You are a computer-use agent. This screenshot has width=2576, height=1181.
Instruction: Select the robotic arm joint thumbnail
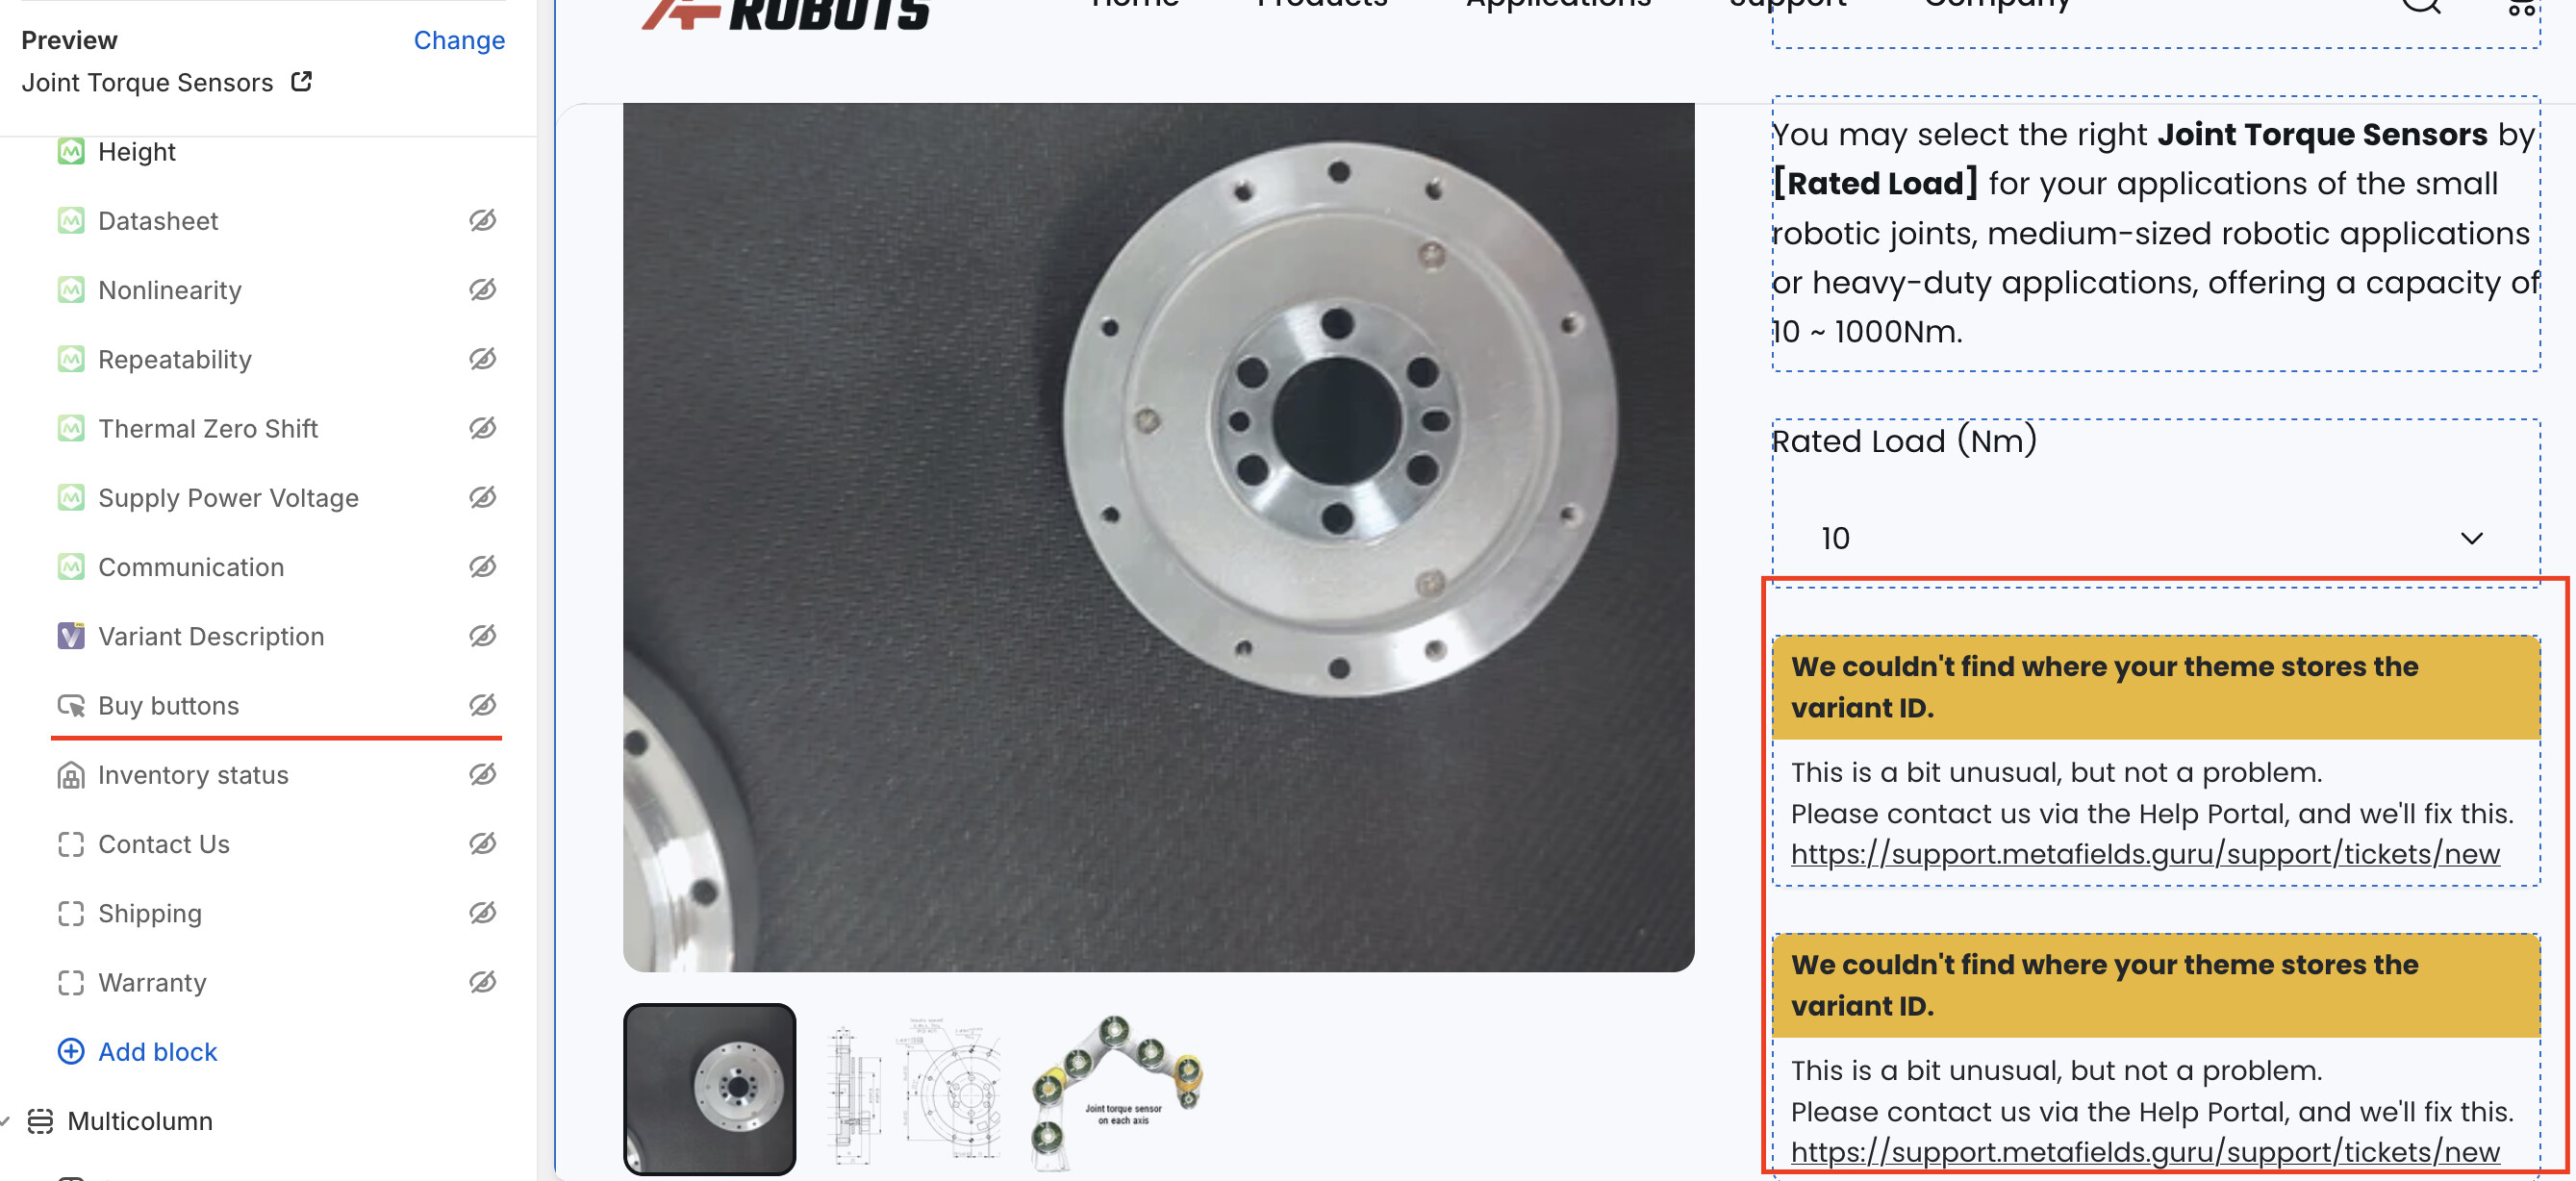(1118, 1090)
